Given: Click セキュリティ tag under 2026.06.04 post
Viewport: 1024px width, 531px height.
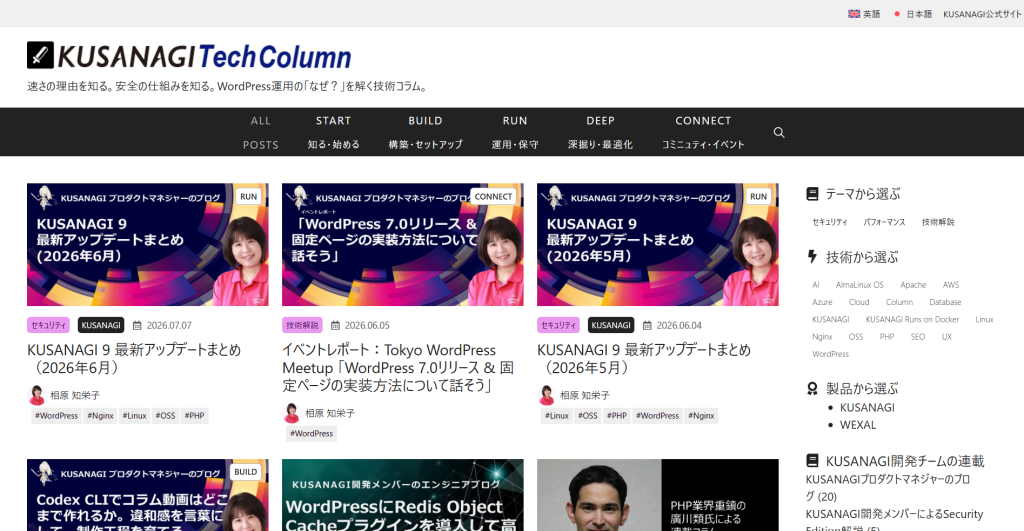Looking at the screenshot, I should coord(558,325).
